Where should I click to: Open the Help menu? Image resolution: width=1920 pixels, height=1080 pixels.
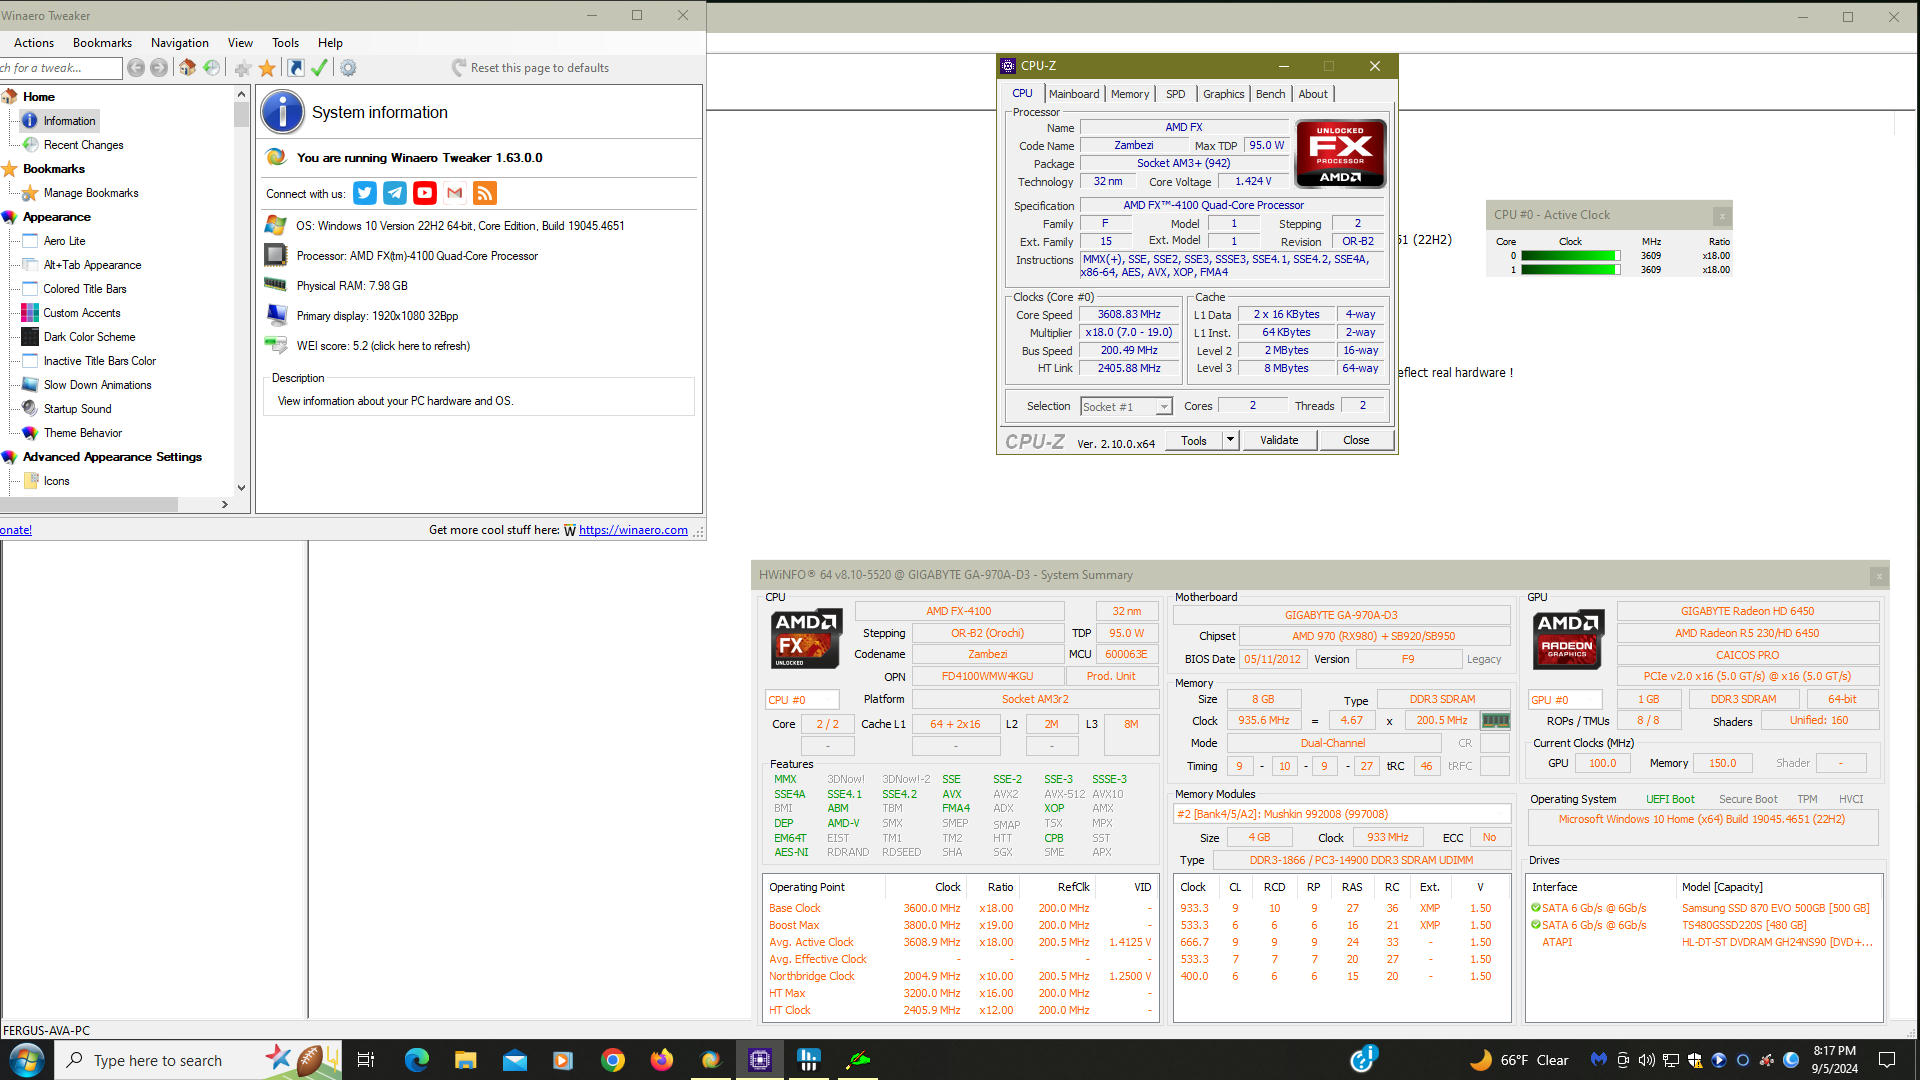pyautogui.click(x=330, y=43)
